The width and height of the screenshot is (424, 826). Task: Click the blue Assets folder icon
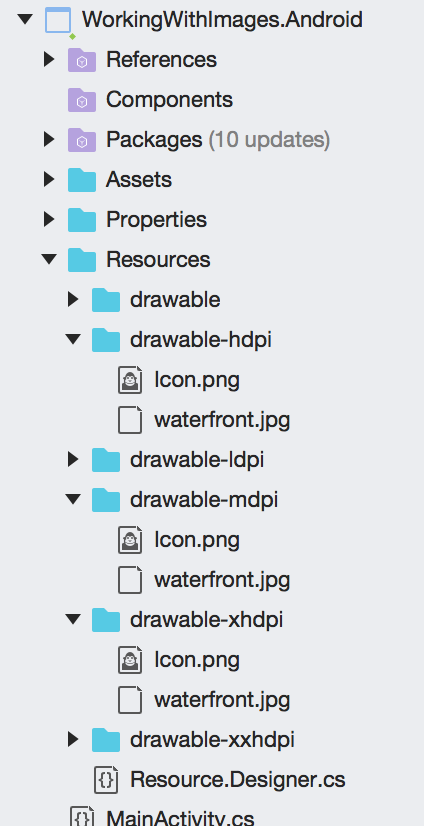tap(82, 180)
